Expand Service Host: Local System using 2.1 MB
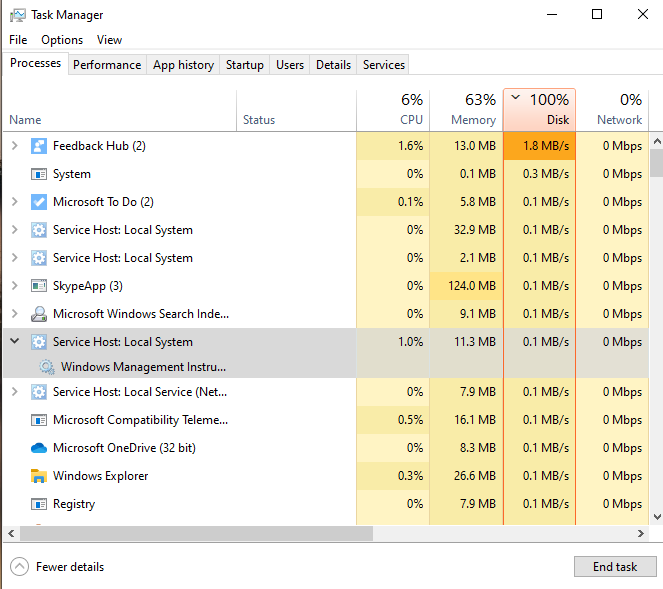 pos(15,258)
